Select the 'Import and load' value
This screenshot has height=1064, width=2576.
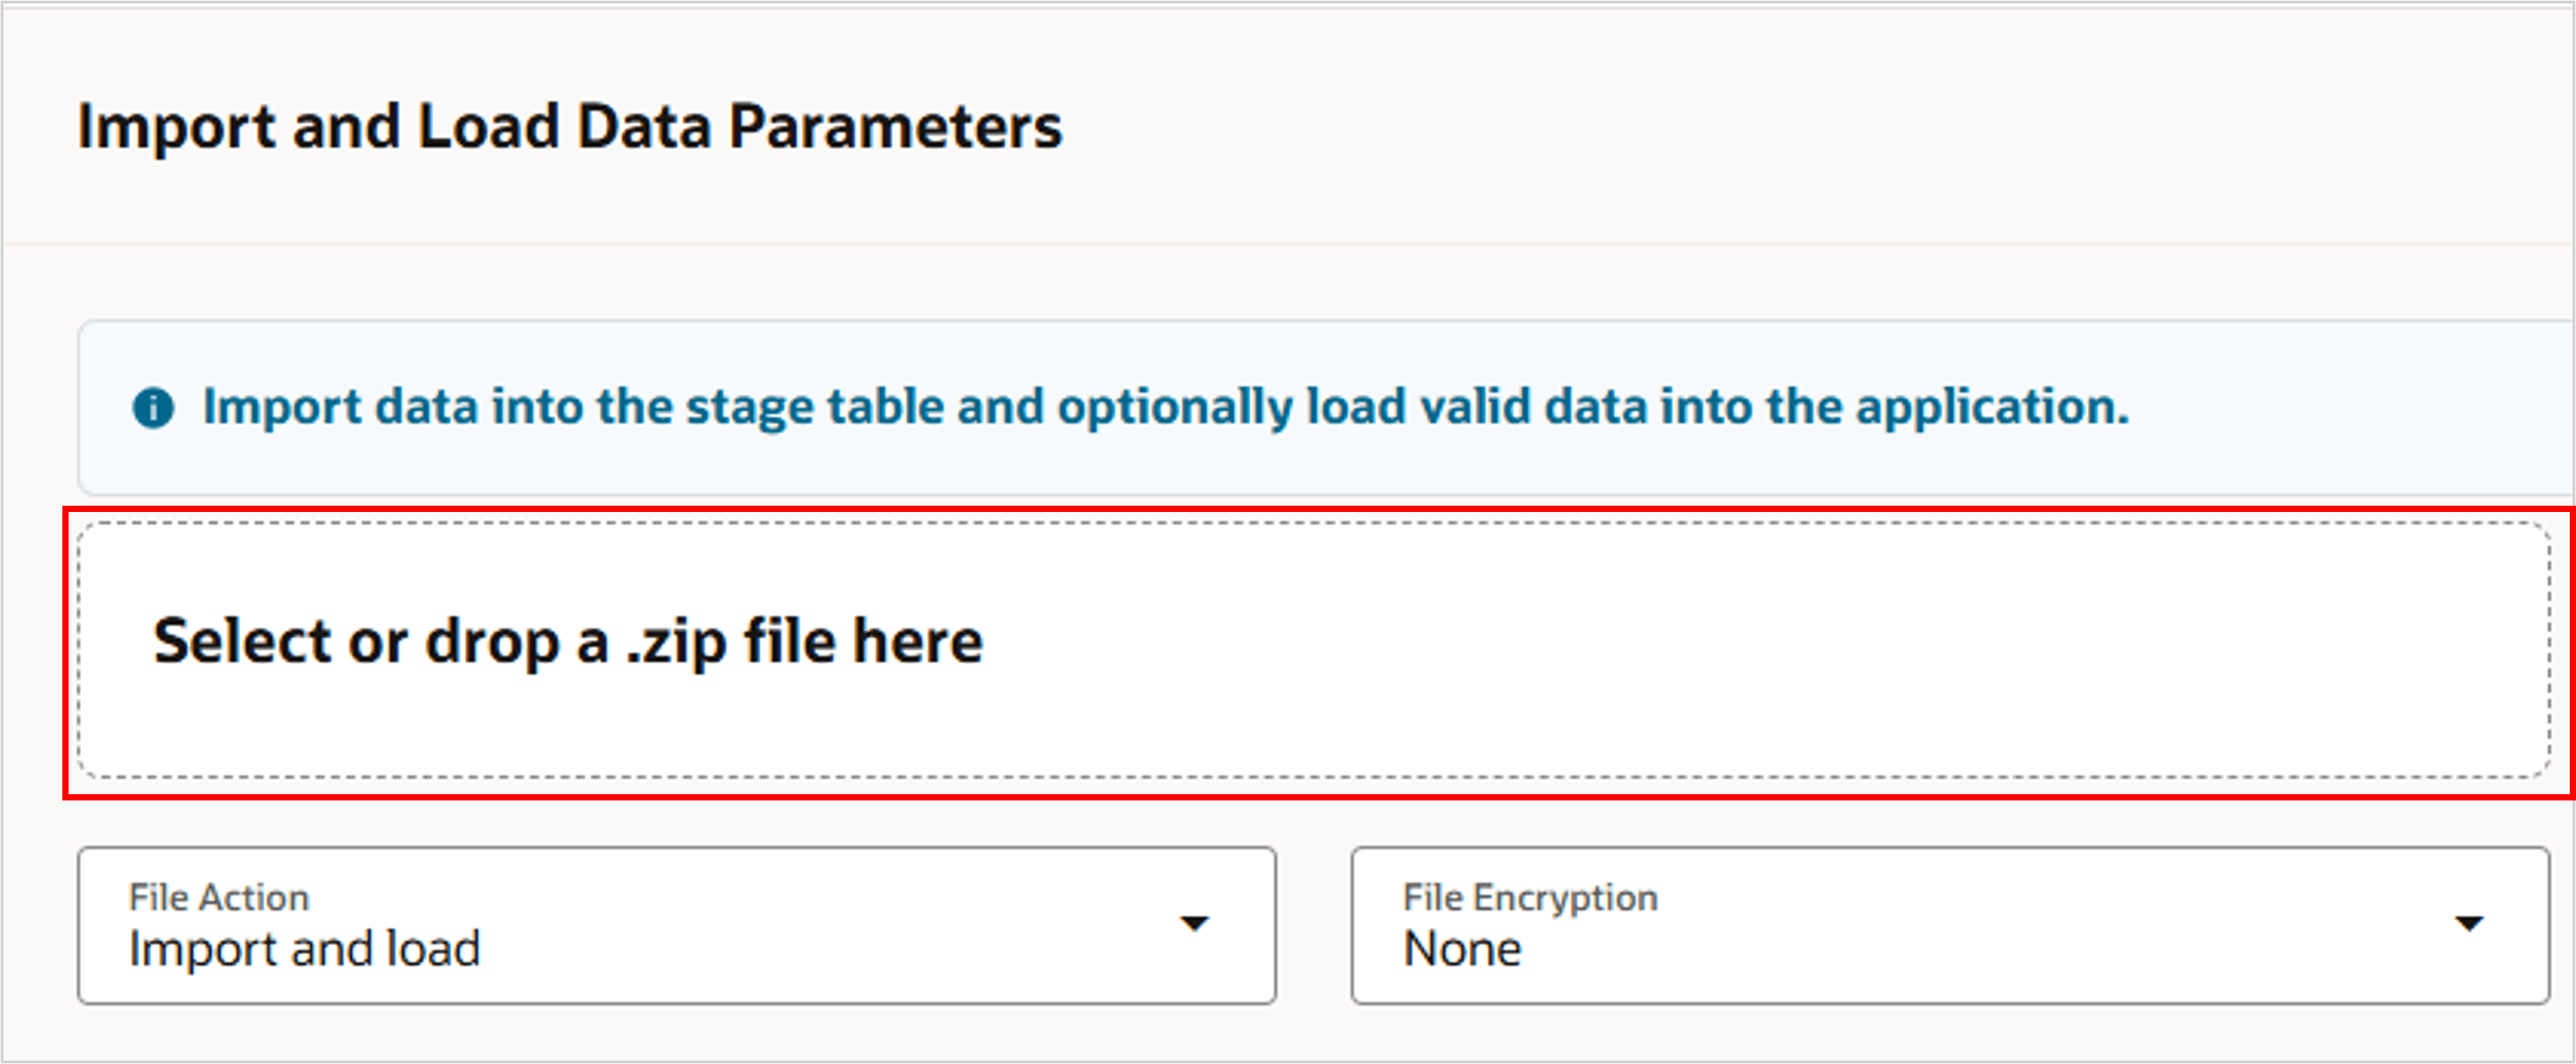[x=305, y=949]
